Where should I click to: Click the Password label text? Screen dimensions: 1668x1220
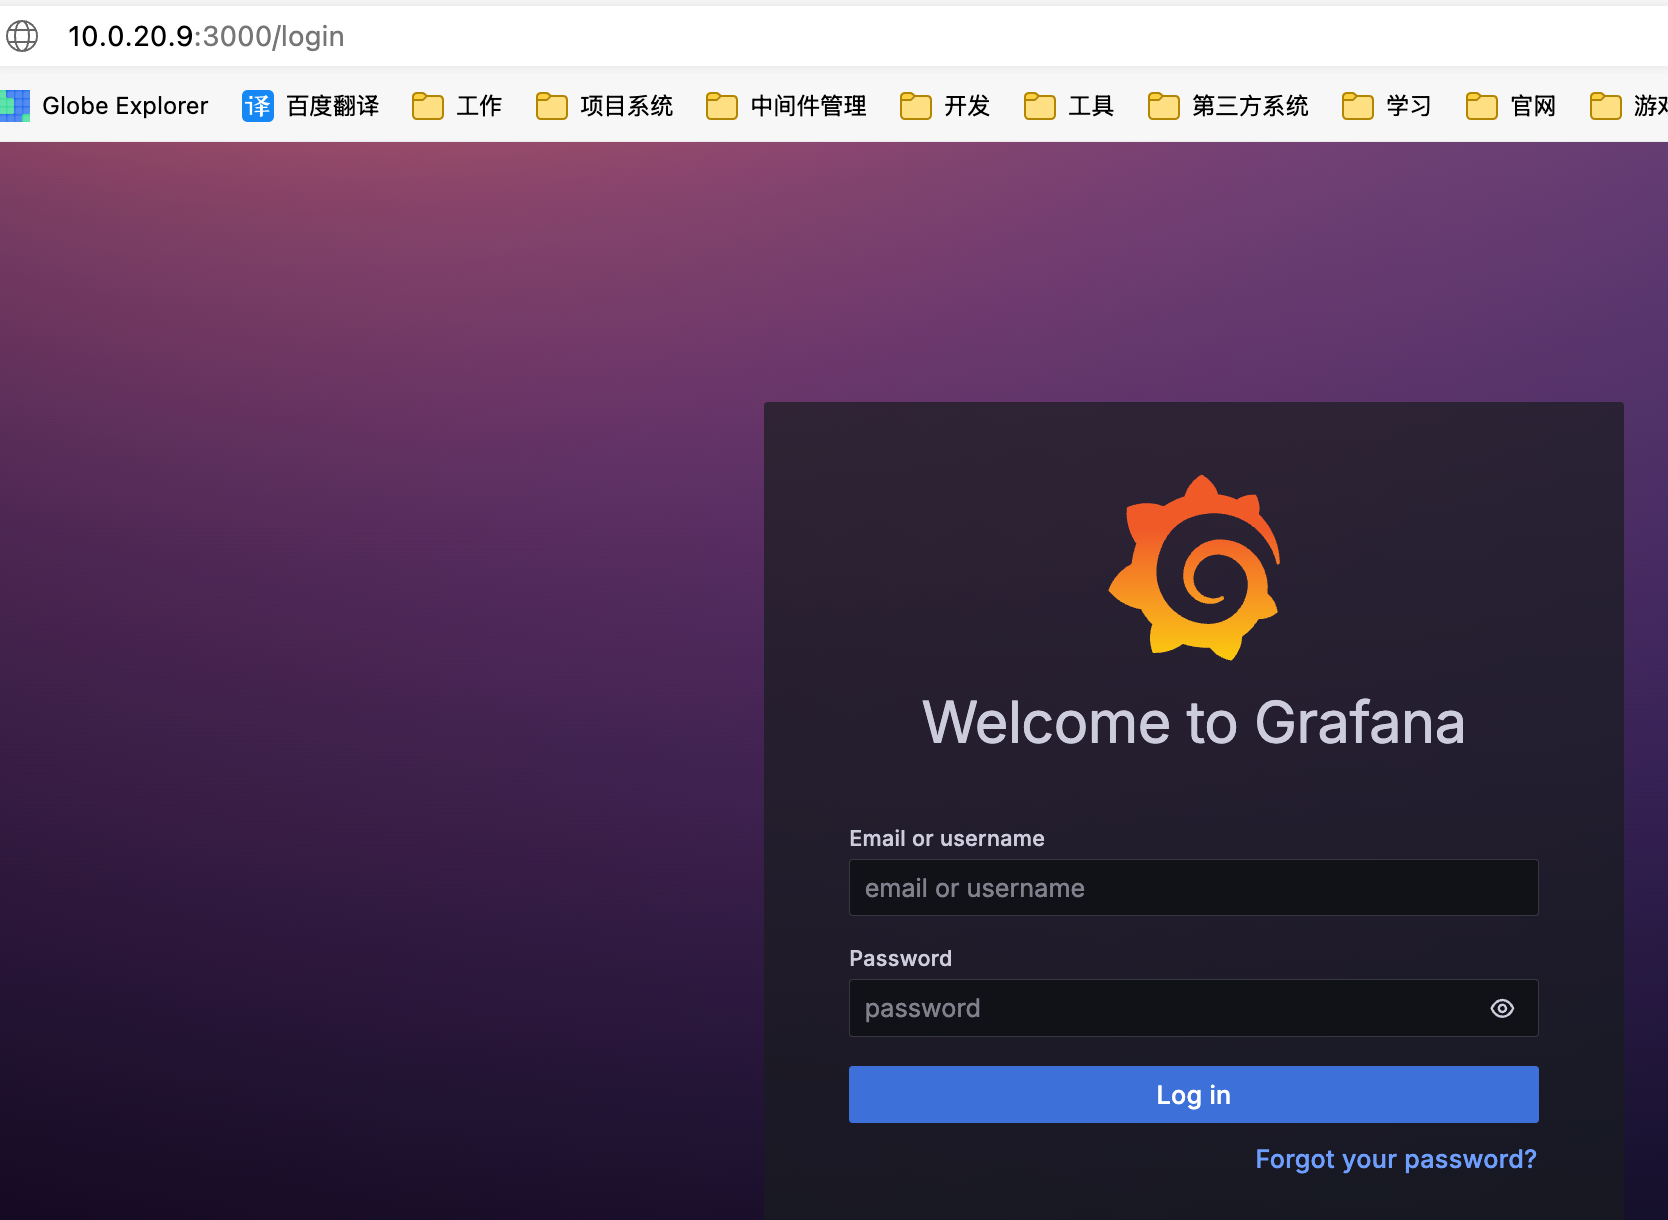coord(900,958)
